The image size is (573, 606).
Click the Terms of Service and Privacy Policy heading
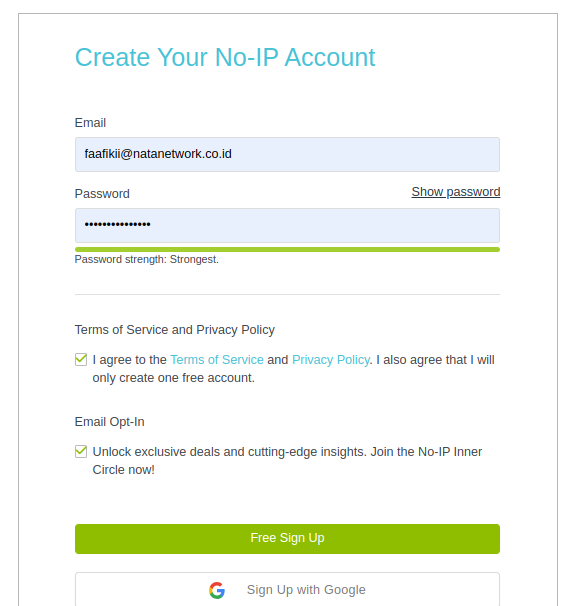(175, 330)
